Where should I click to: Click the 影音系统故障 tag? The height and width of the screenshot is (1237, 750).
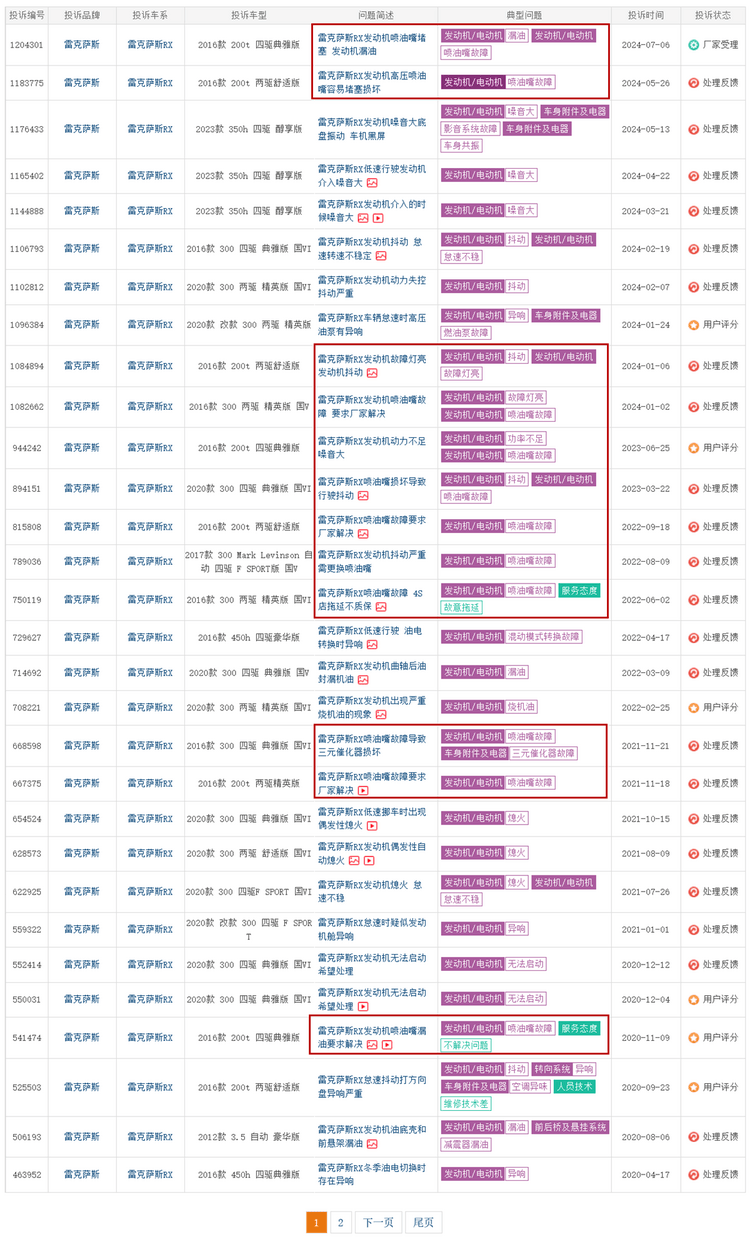click(x=470, y=129)
